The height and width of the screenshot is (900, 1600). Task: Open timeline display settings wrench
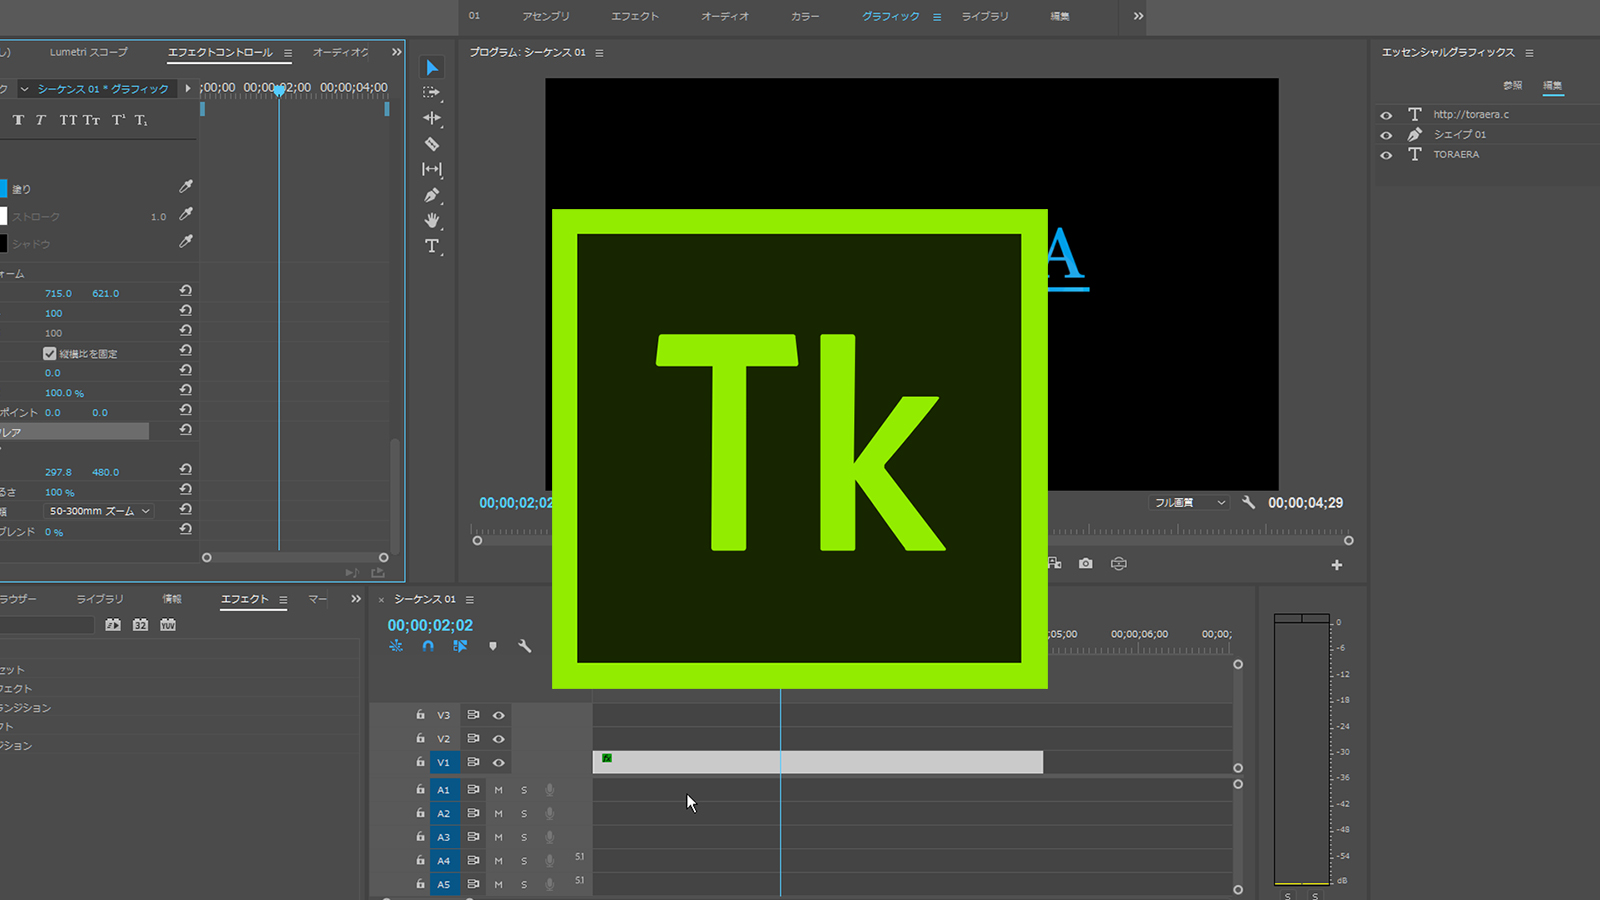click(x=524, y=646)
